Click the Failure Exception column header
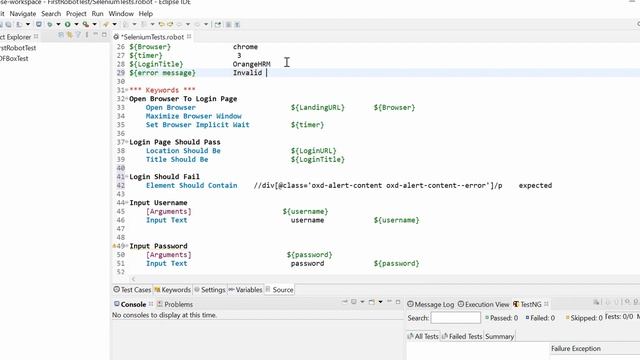 coord(576,349)
